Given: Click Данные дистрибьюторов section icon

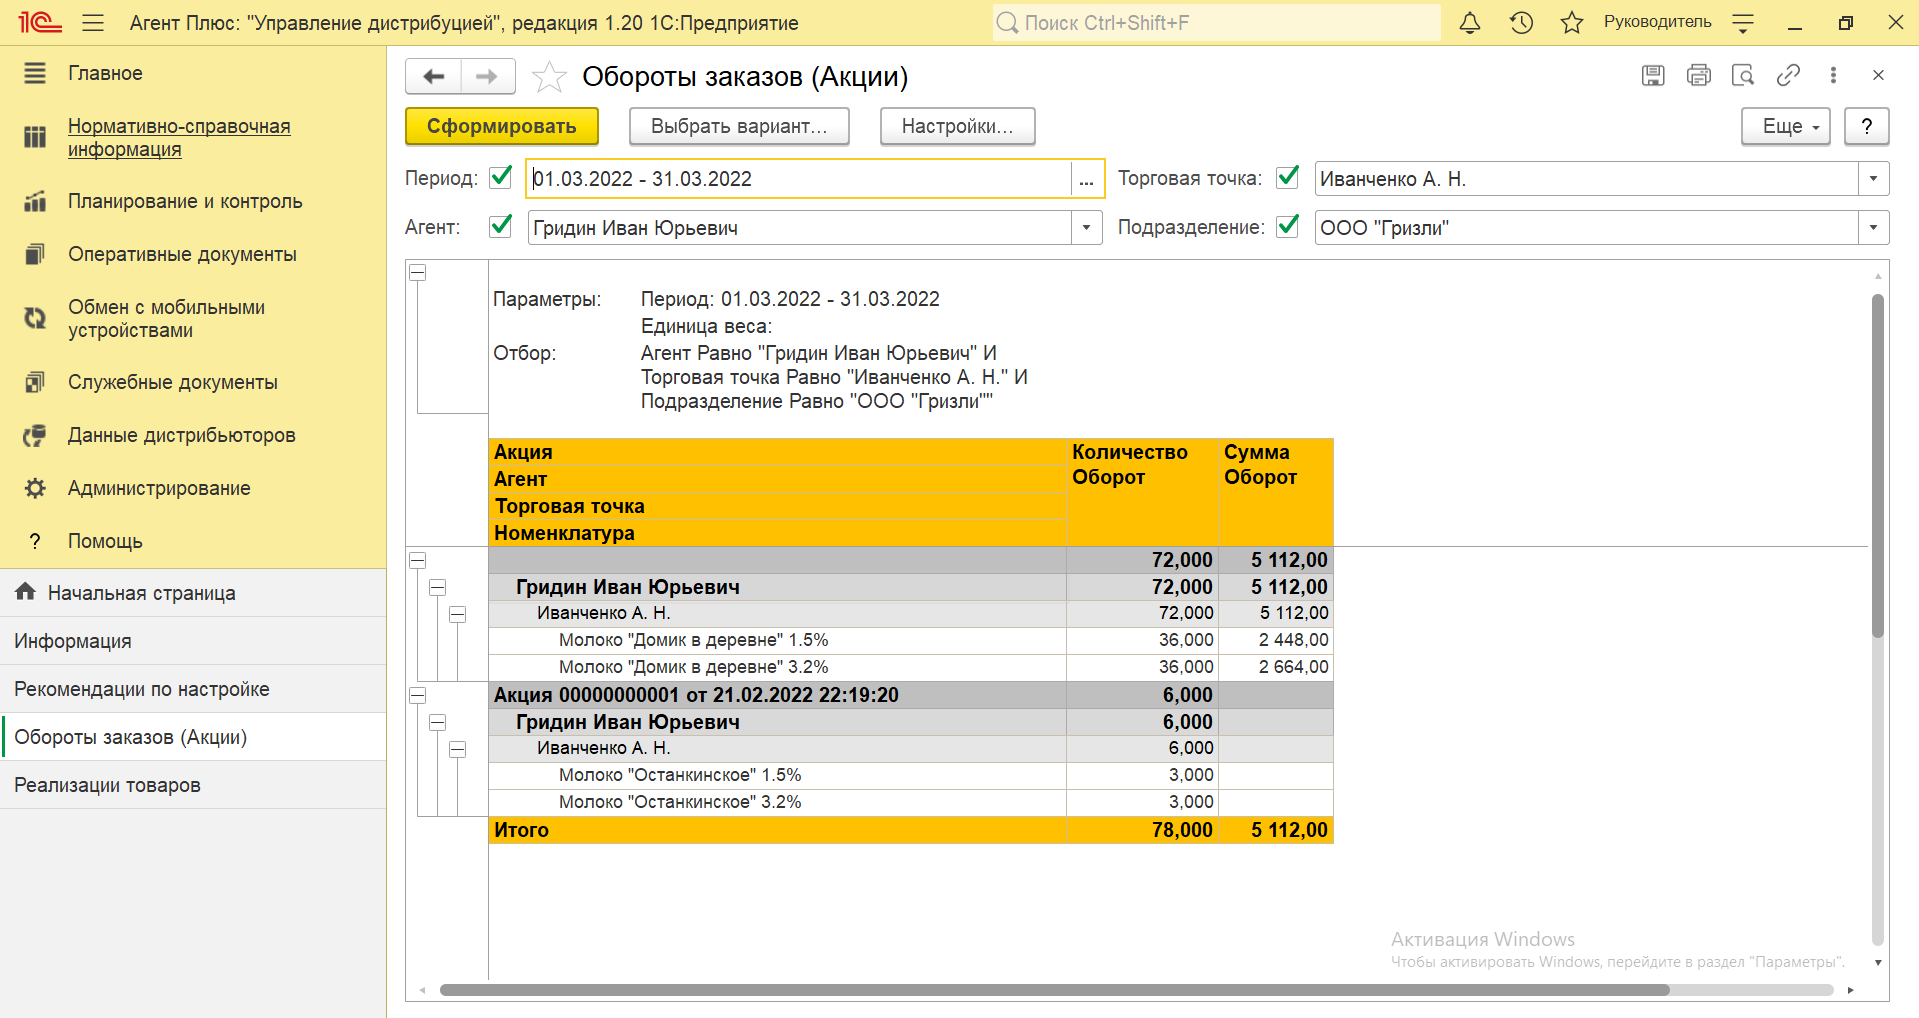Looking at the screenshot, I should pos(35,435).
